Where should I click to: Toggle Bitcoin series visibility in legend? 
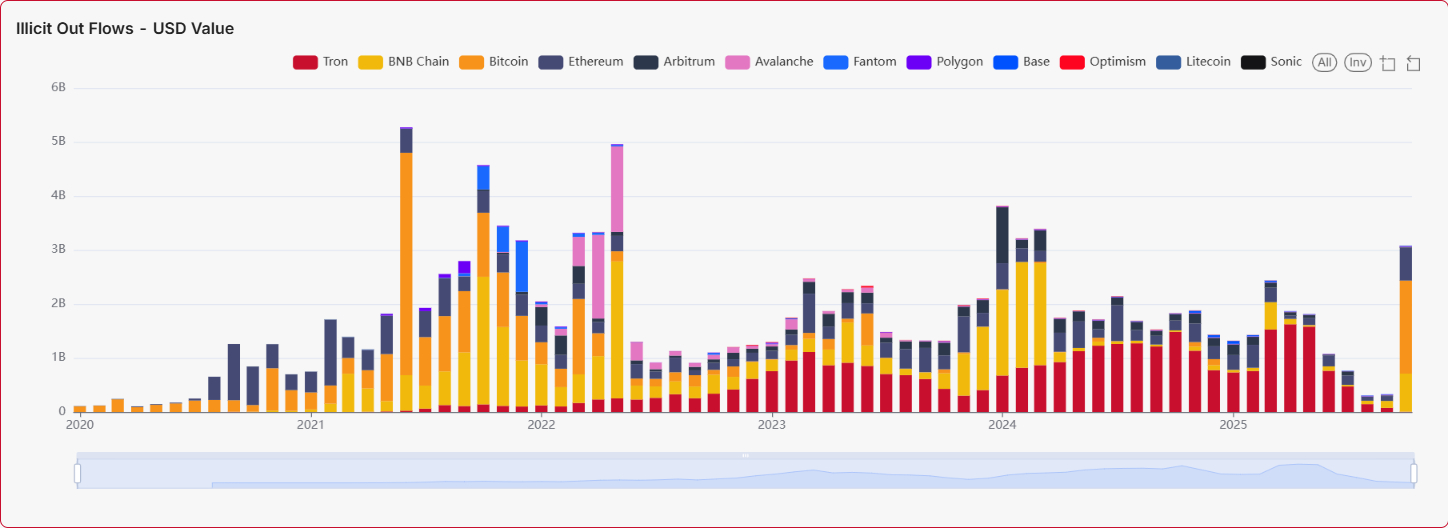click(493, 62)
